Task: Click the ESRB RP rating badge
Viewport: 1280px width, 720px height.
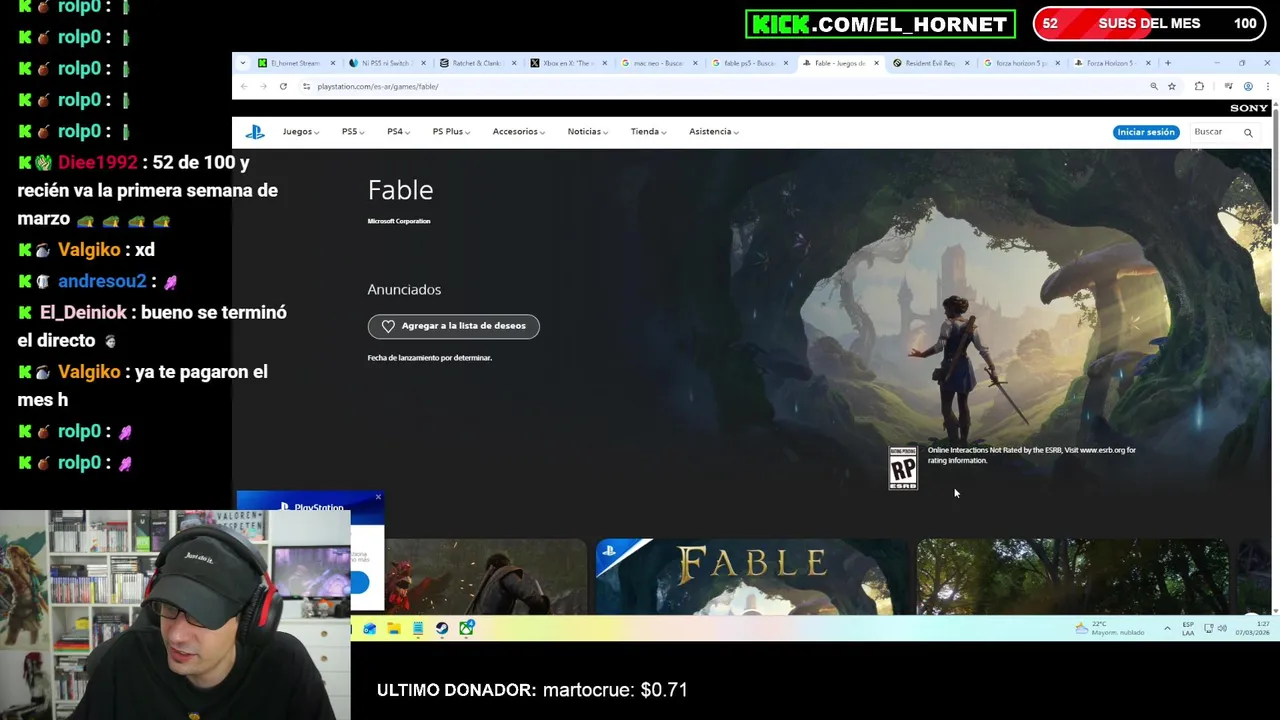Action: (x=903, y=468)
